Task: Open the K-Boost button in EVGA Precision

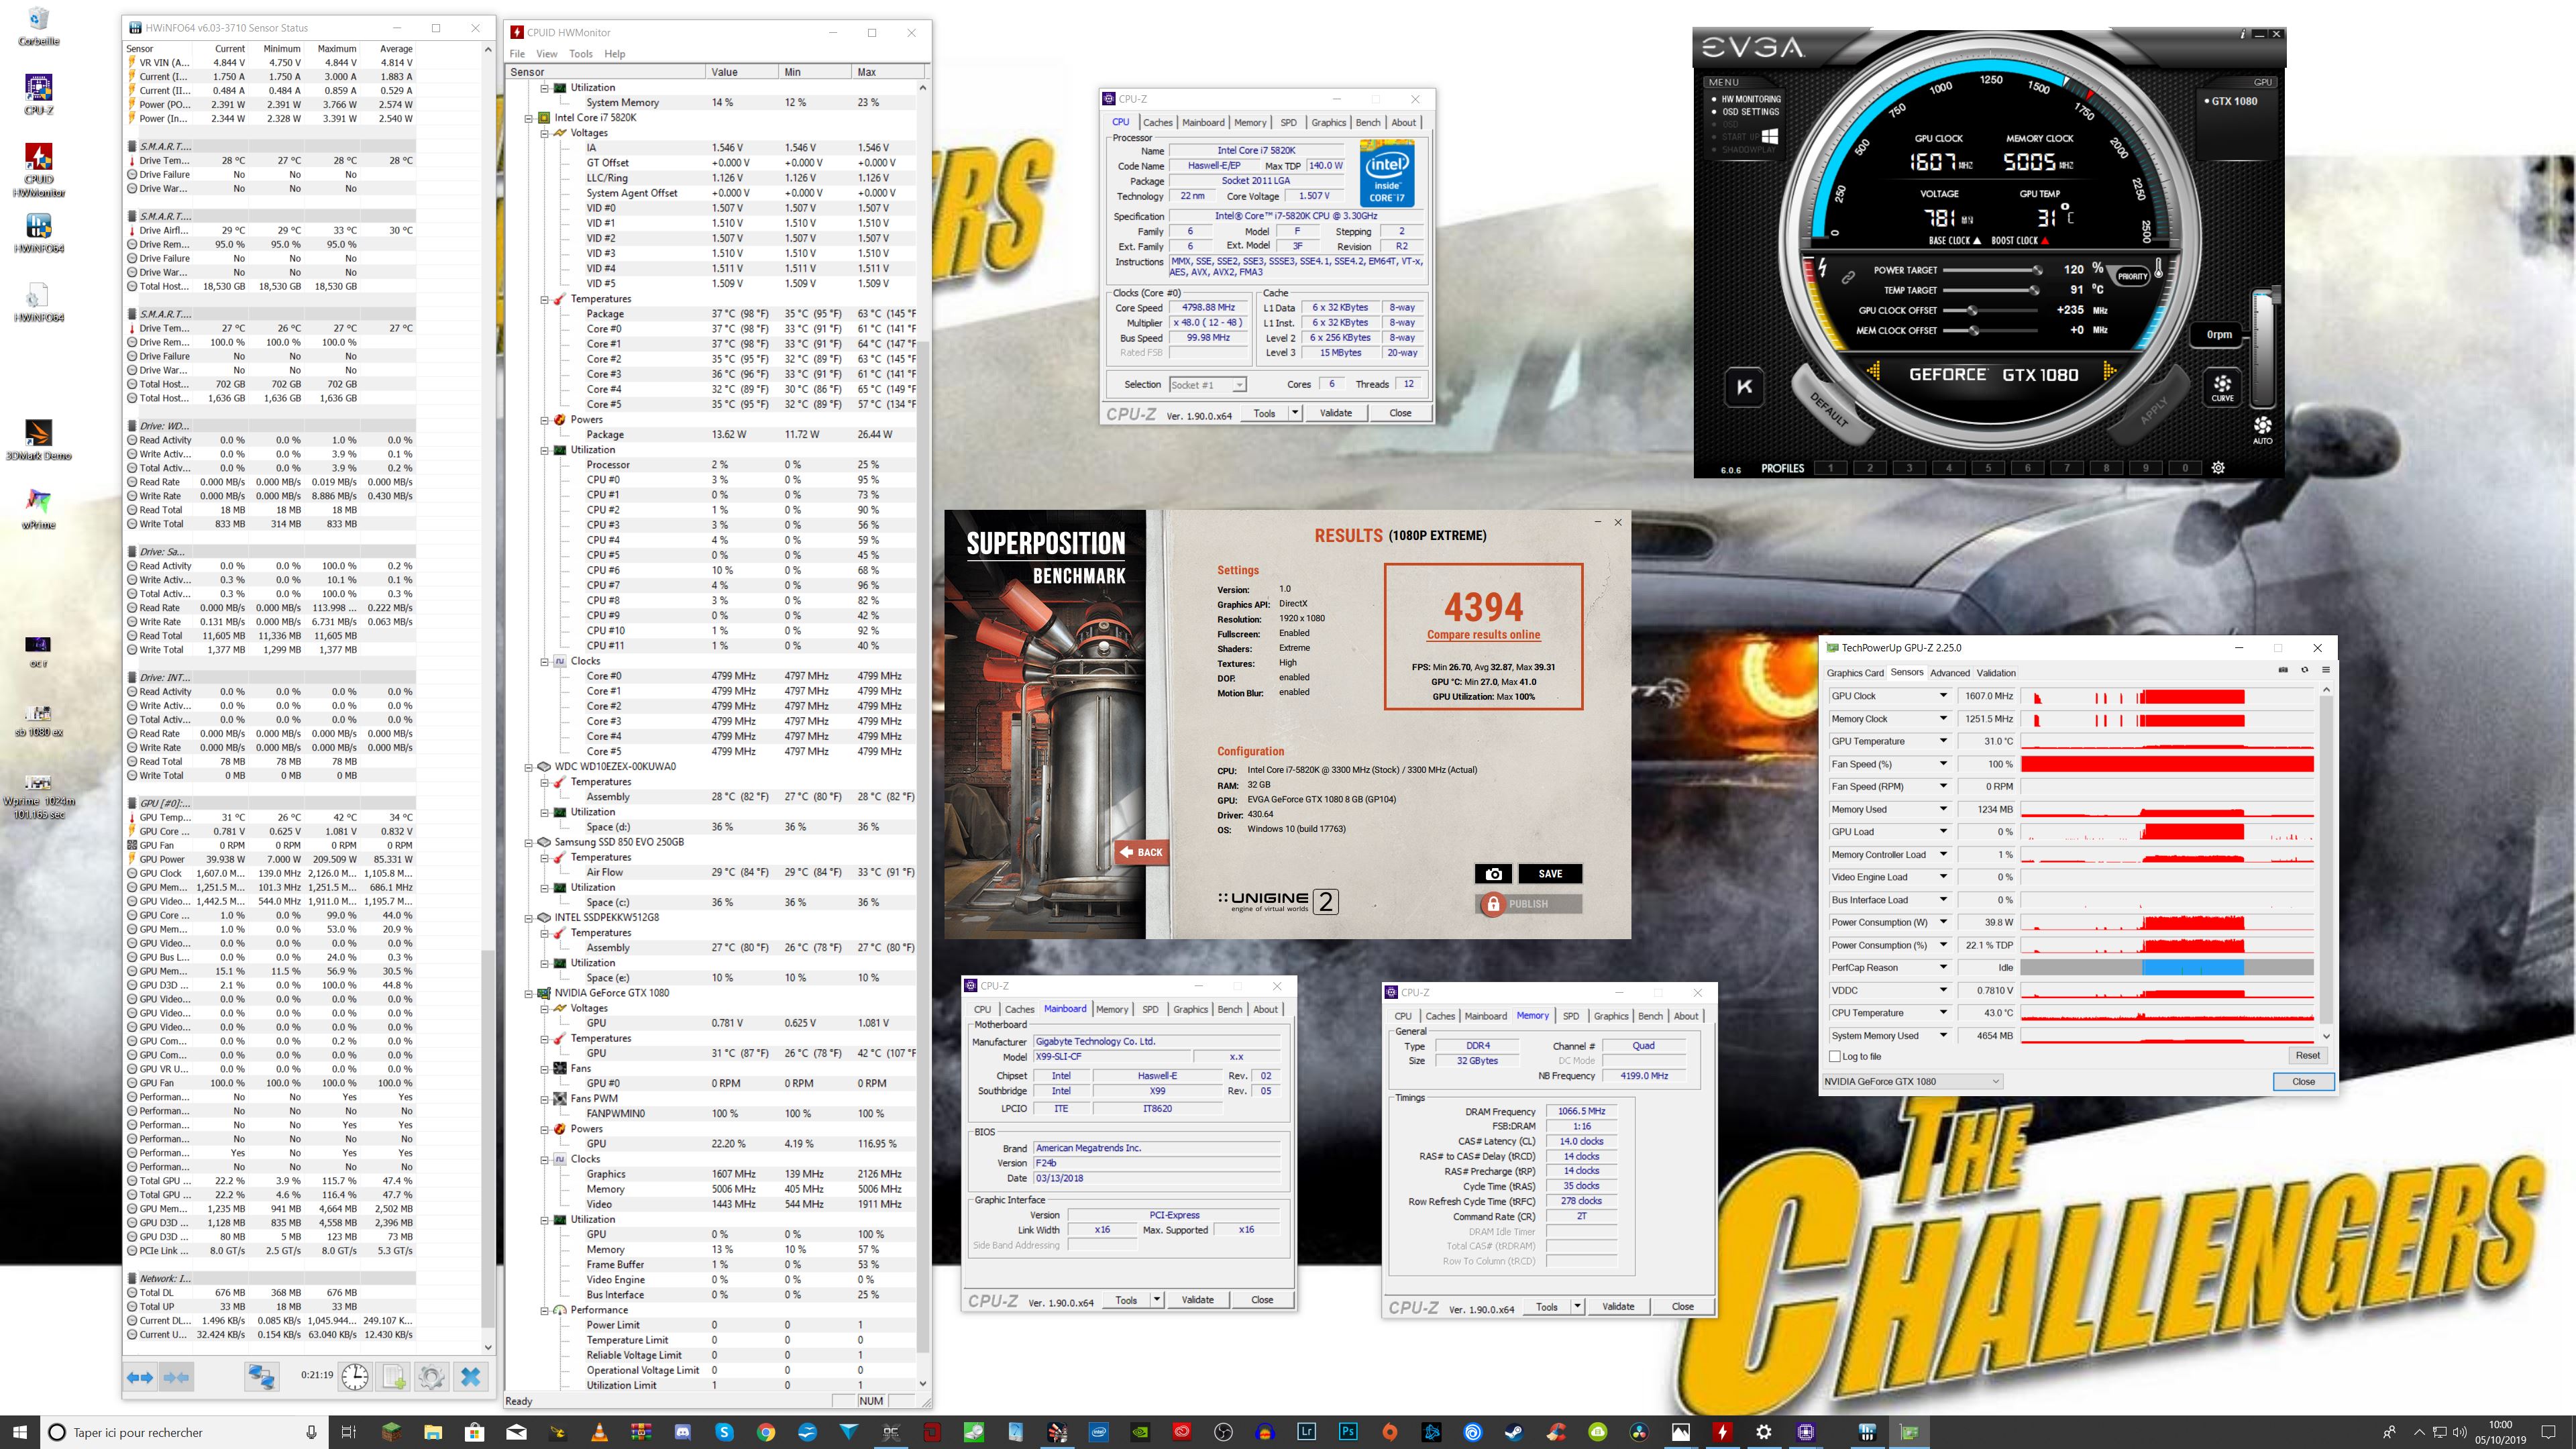Action: pos(1744,387)
